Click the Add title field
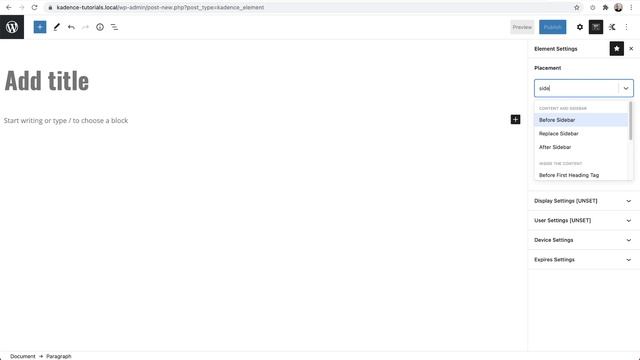This screenshot has height=360, width=640. point(47,80)
